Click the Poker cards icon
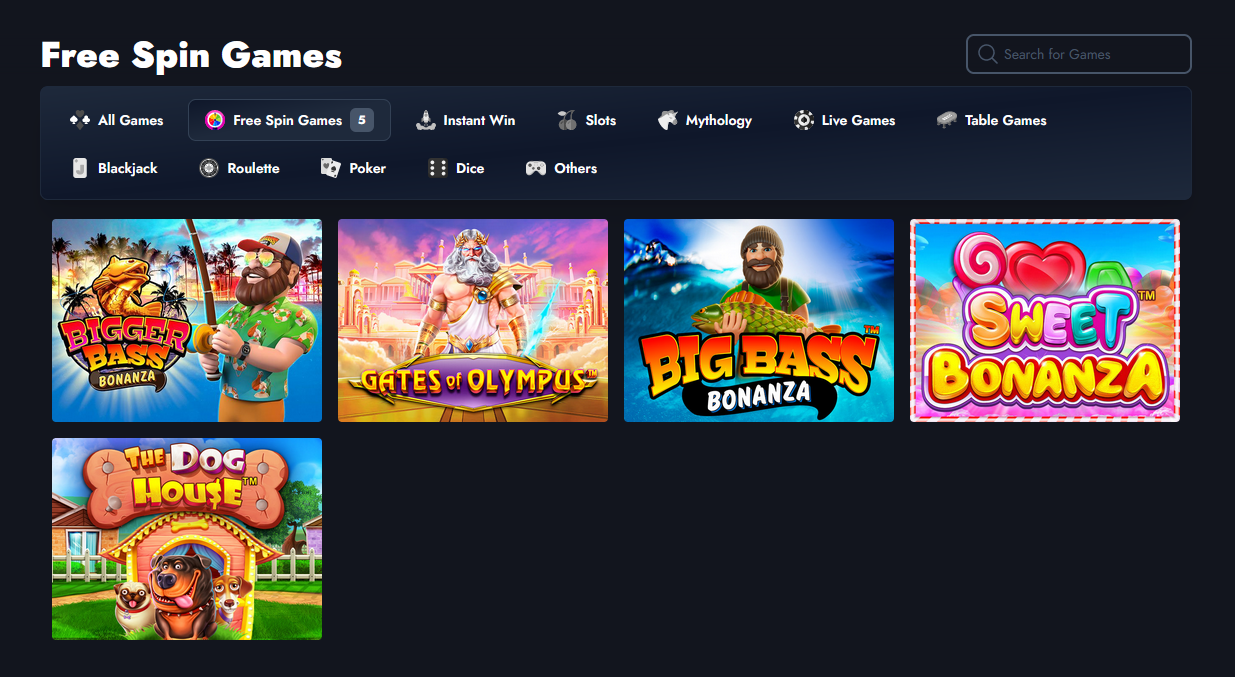1235x677 pixels. (331, 168)
